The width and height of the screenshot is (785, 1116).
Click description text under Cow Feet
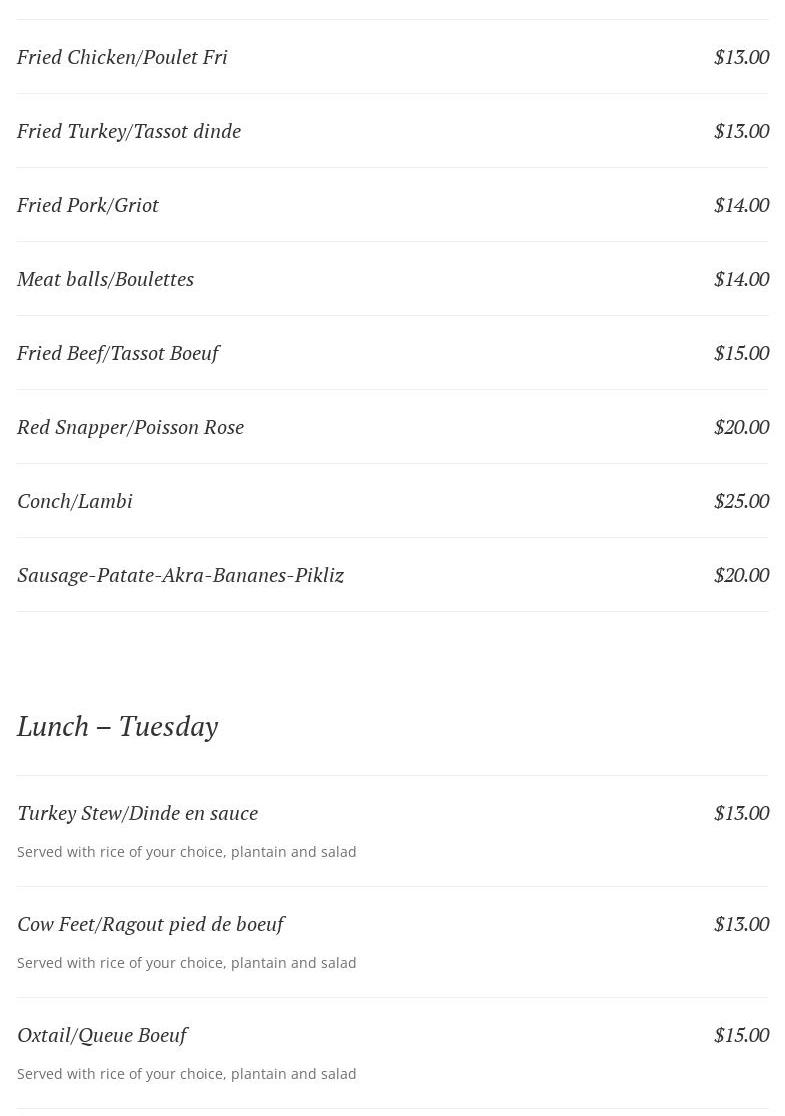click(186, 963)
